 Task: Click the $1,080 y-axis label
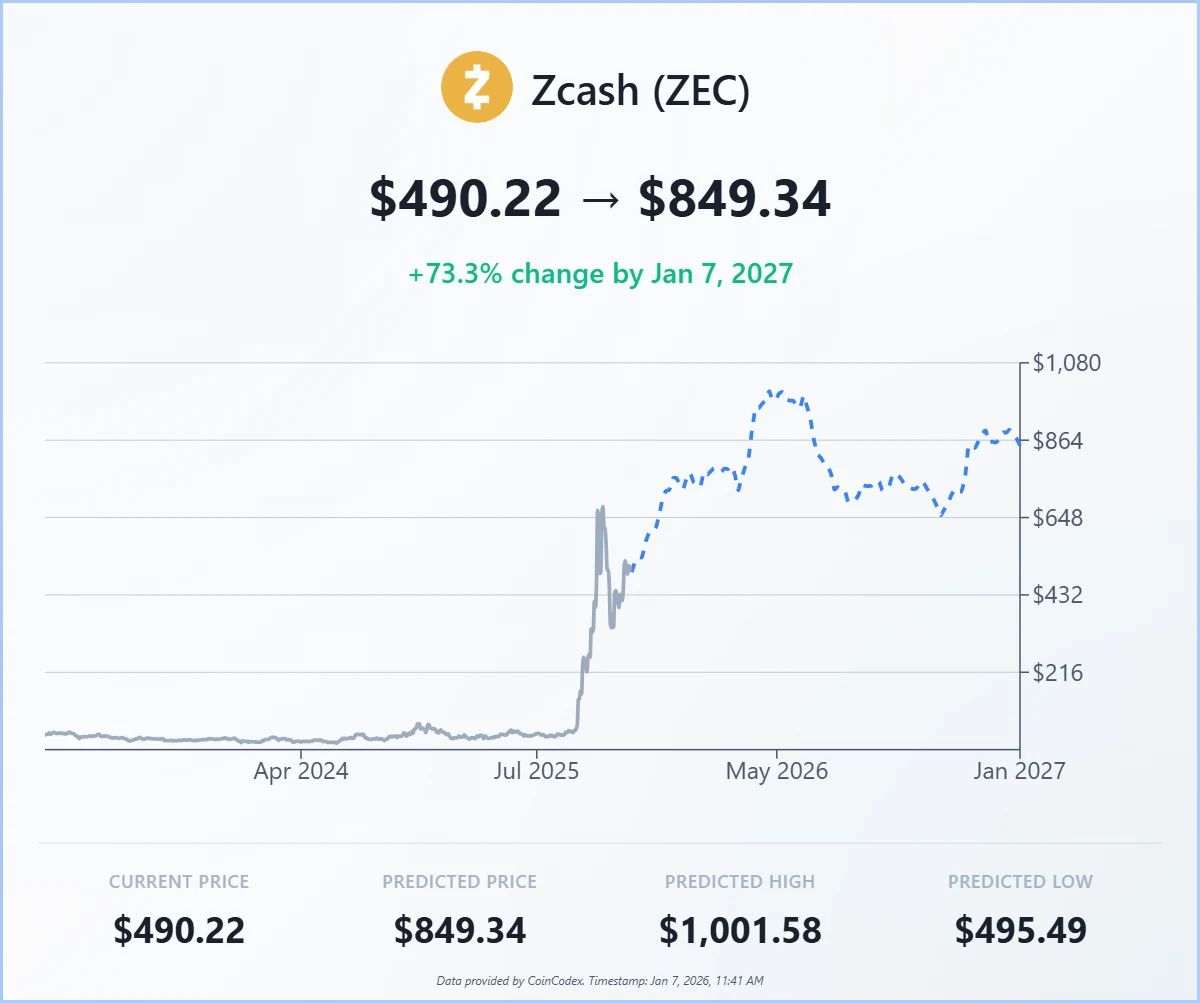point(1066,362)
